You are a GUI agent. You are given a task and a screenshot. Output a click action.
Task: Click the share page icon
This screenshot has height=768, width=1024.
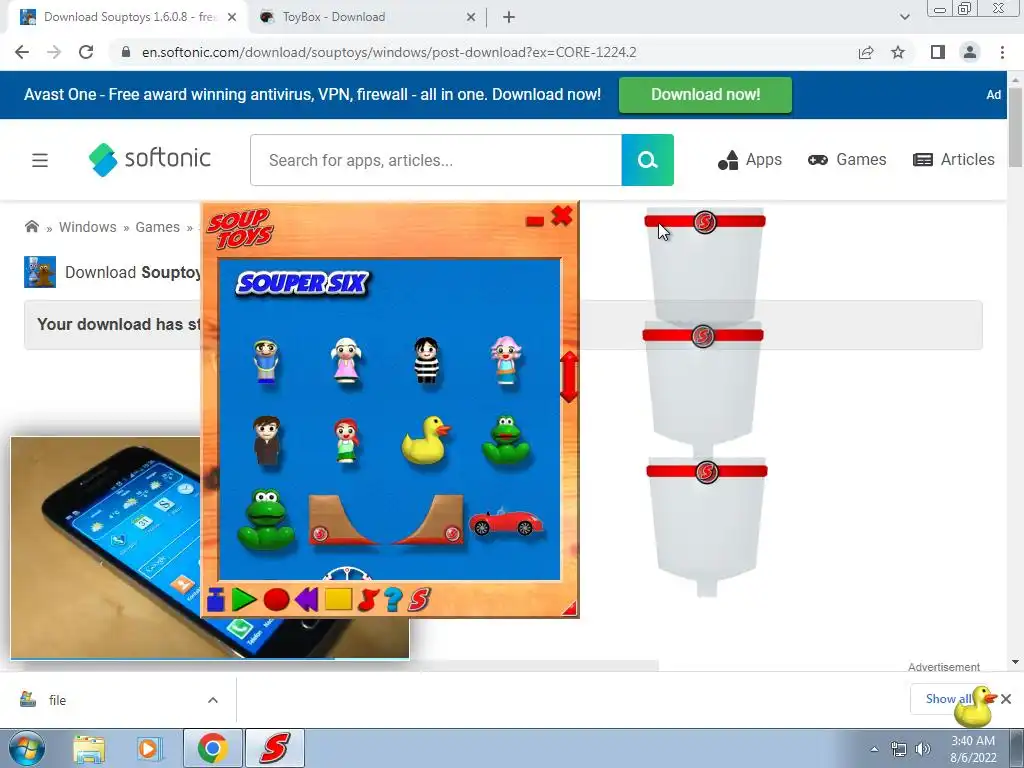tap(866, 52)
